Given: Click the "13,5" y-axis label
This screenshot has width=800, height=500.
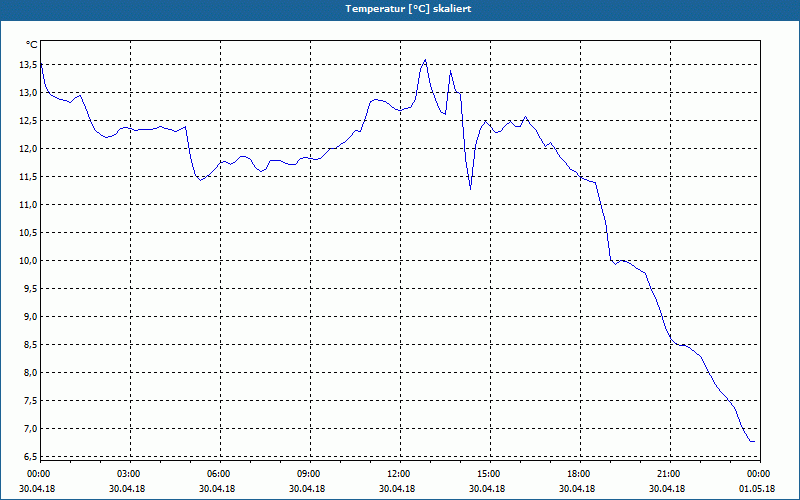Looking at the screenshot, I should coord(29,64).
